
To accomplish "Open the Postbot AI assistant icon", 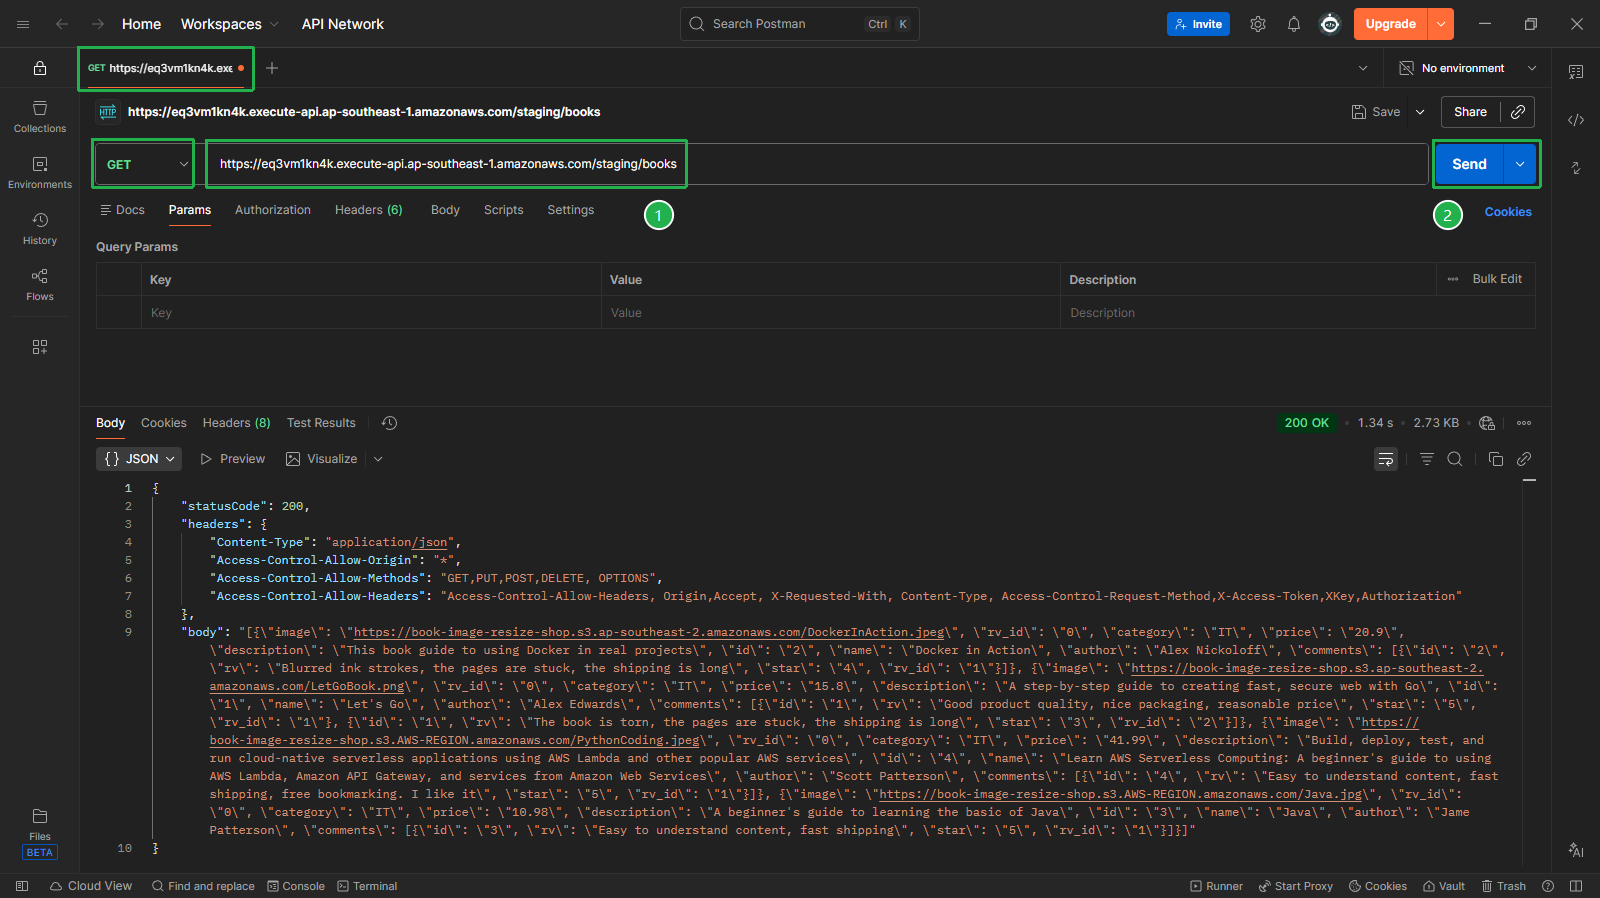I will click(1576, 850).
